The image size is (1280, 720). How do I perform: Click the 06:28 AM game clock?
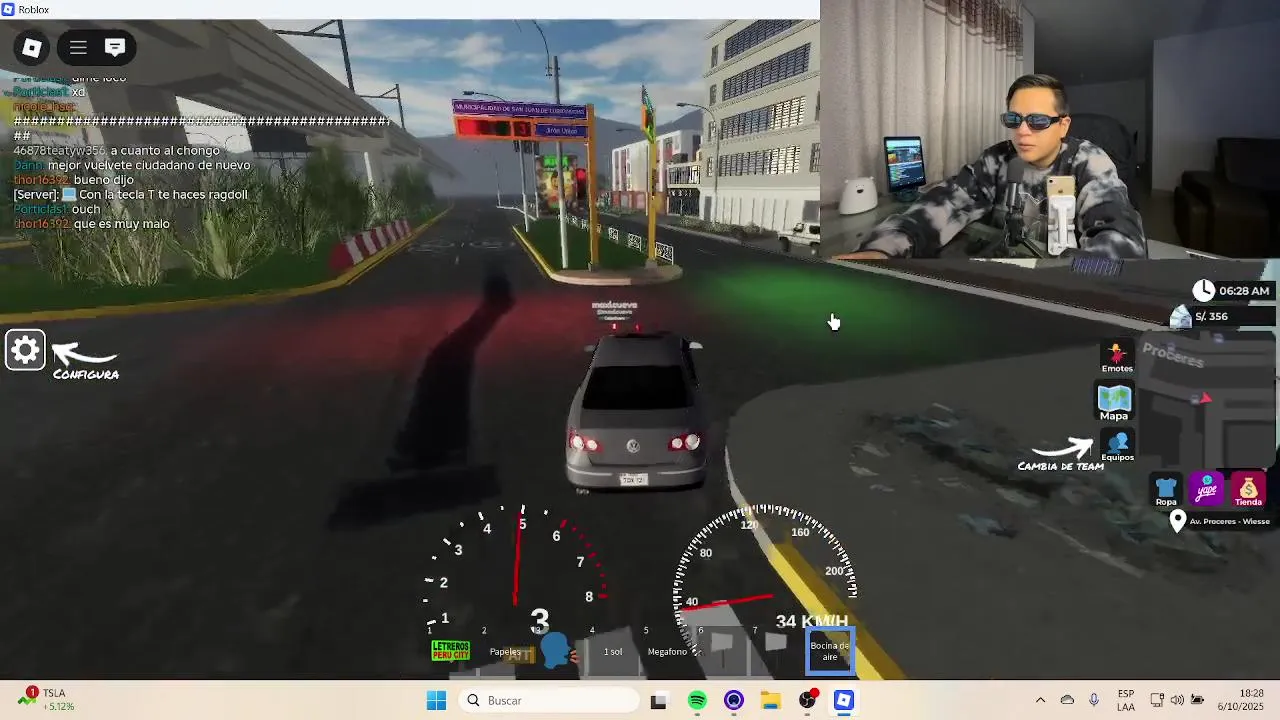tap(1244, 291)
